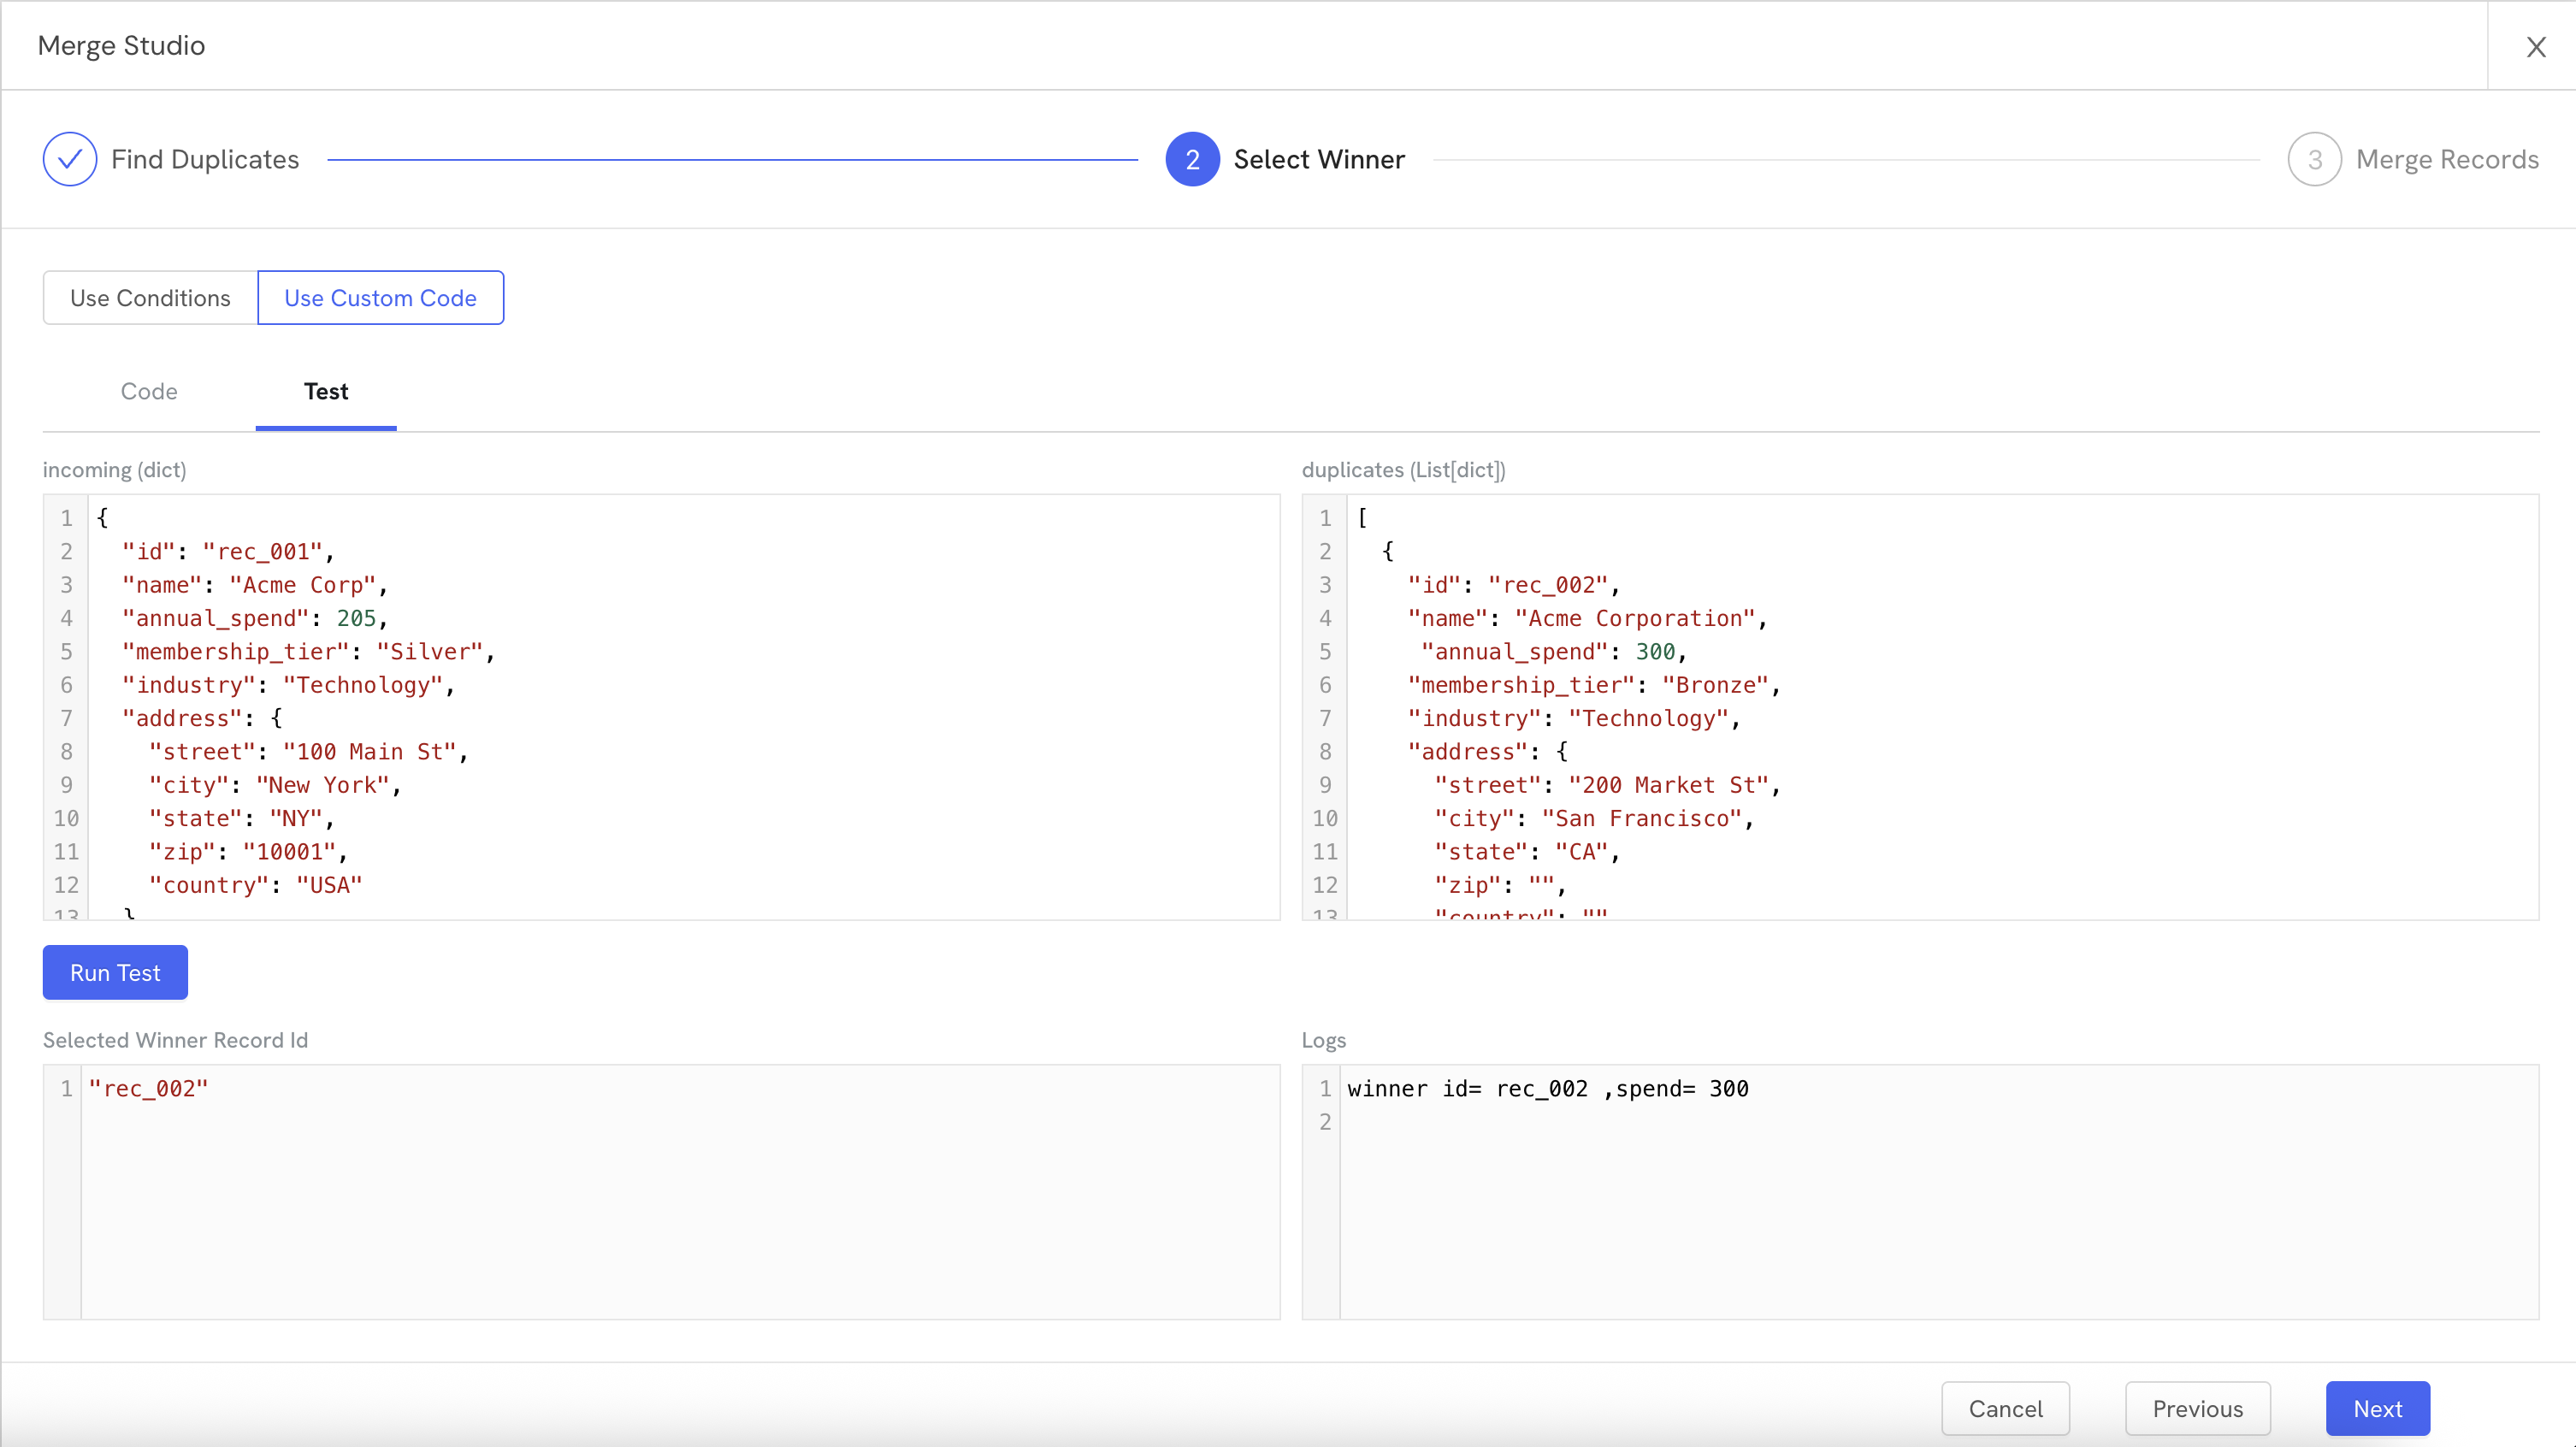Viewport: 2576px width, 1447px height.
Task: Click the "New York" city value
Action: tap(323, 785)
